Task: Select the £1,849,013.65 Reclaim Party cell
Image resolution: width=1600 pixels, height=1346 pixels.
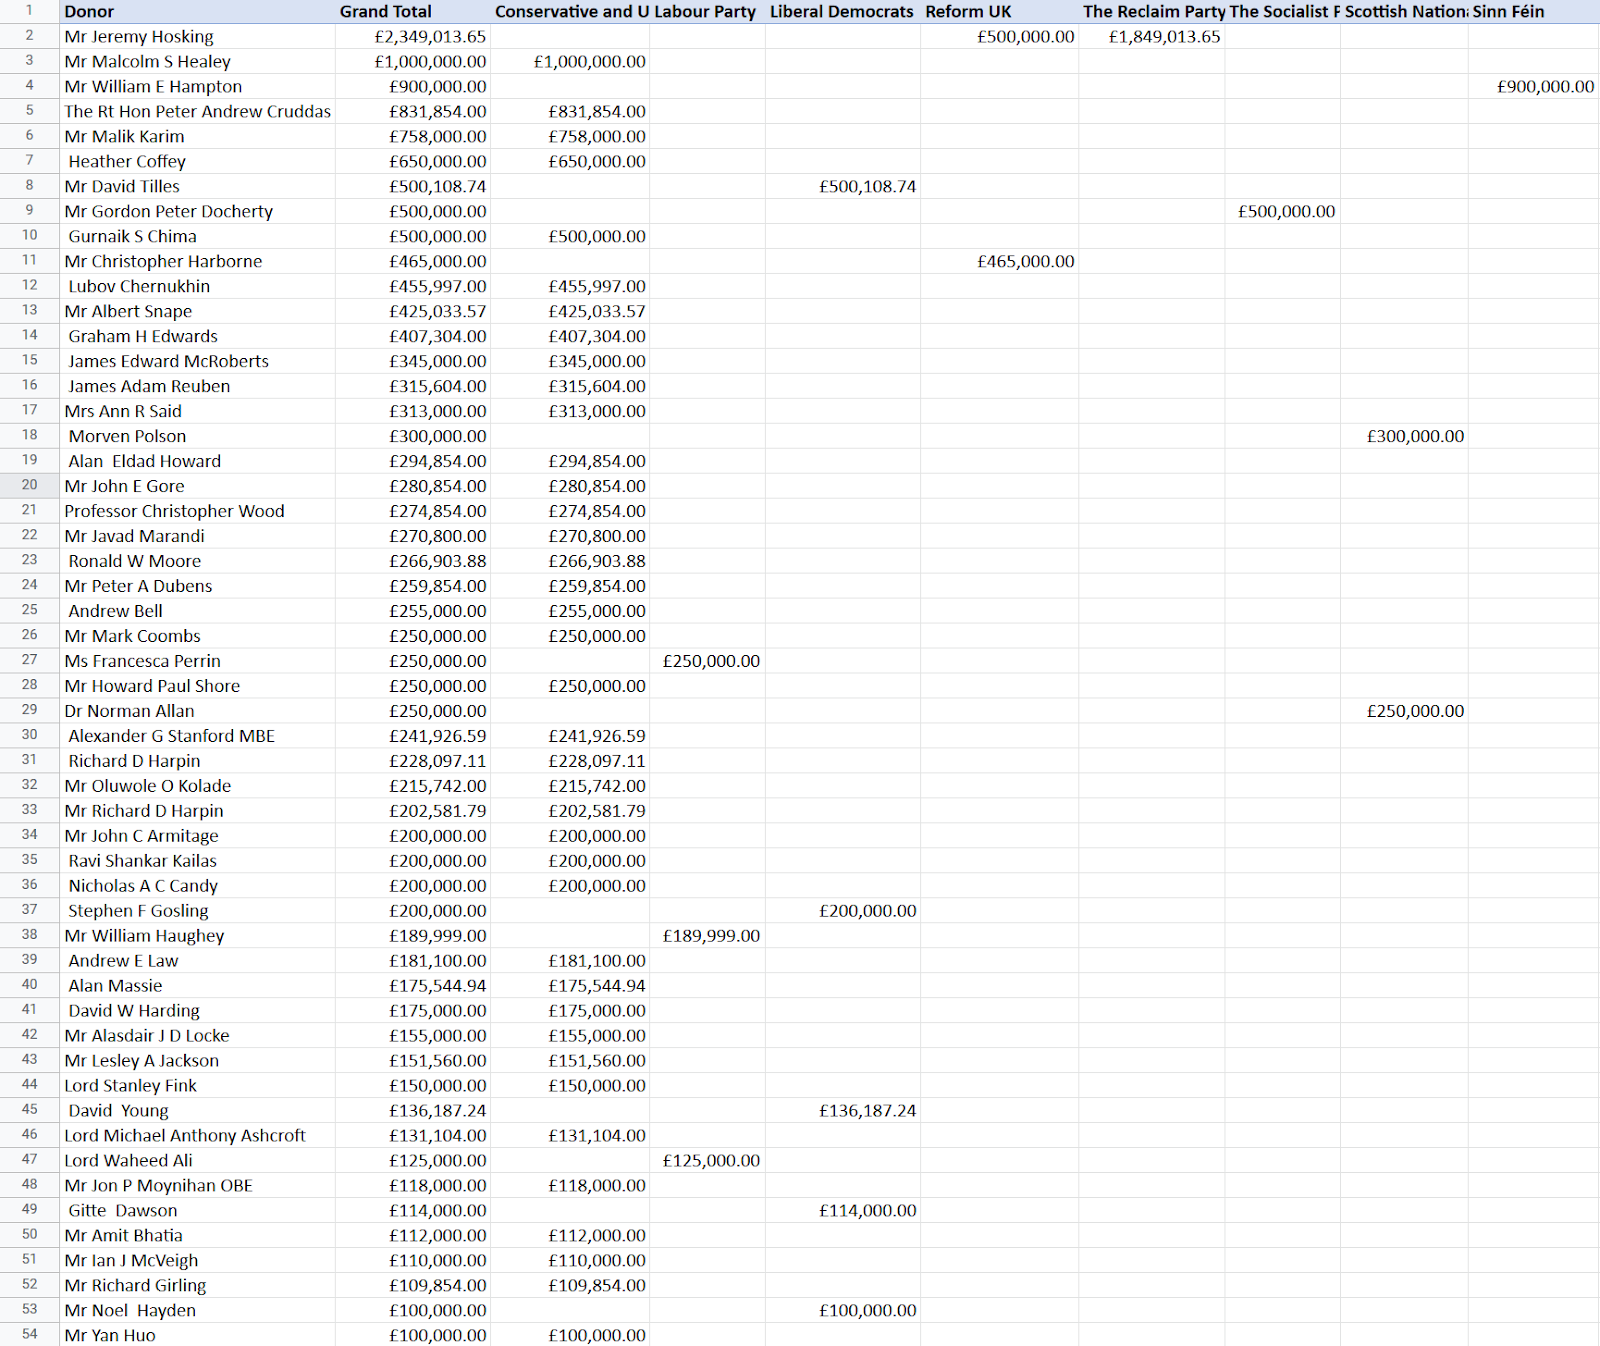Action: [x=1152, y=37]
